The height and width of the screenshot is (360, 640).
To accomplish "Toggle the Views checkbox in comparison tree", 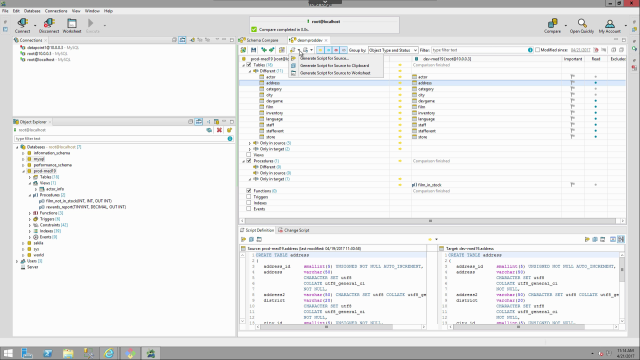I will [249, 155].
